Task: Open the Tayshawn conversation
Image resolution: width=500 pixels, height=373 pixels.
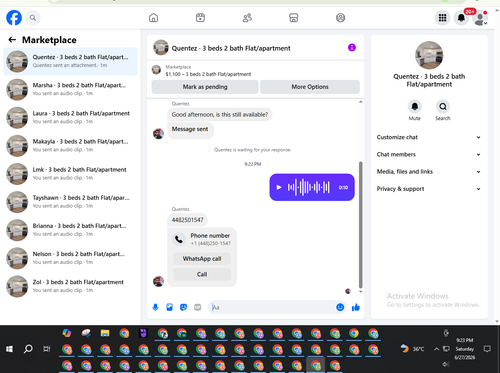Action: (x=70, y=202)
